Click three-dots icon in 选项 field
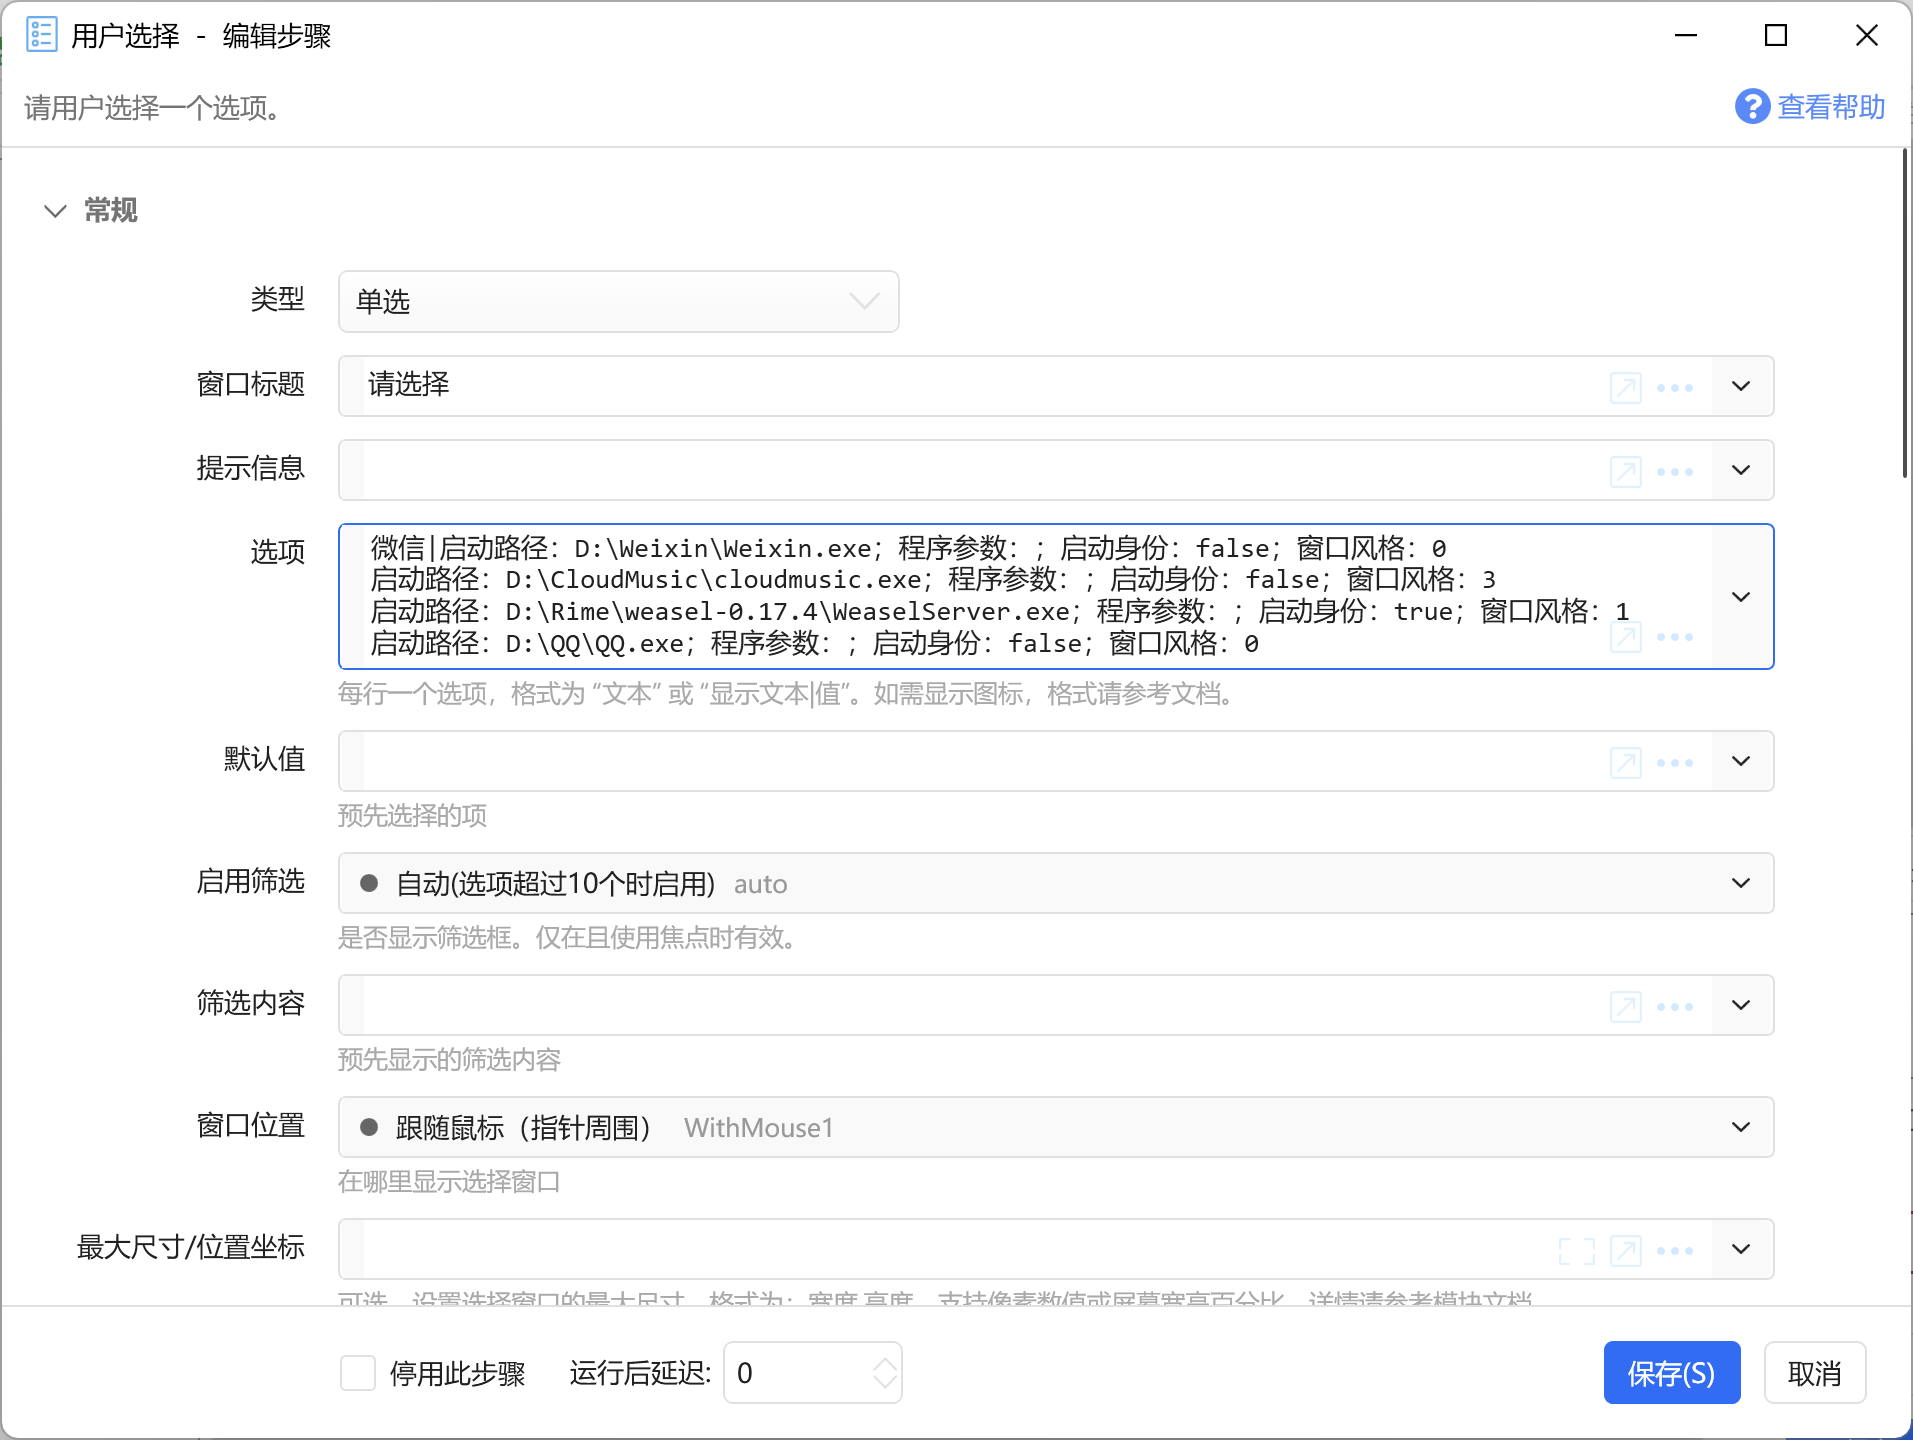 (x=1674, y=637)
